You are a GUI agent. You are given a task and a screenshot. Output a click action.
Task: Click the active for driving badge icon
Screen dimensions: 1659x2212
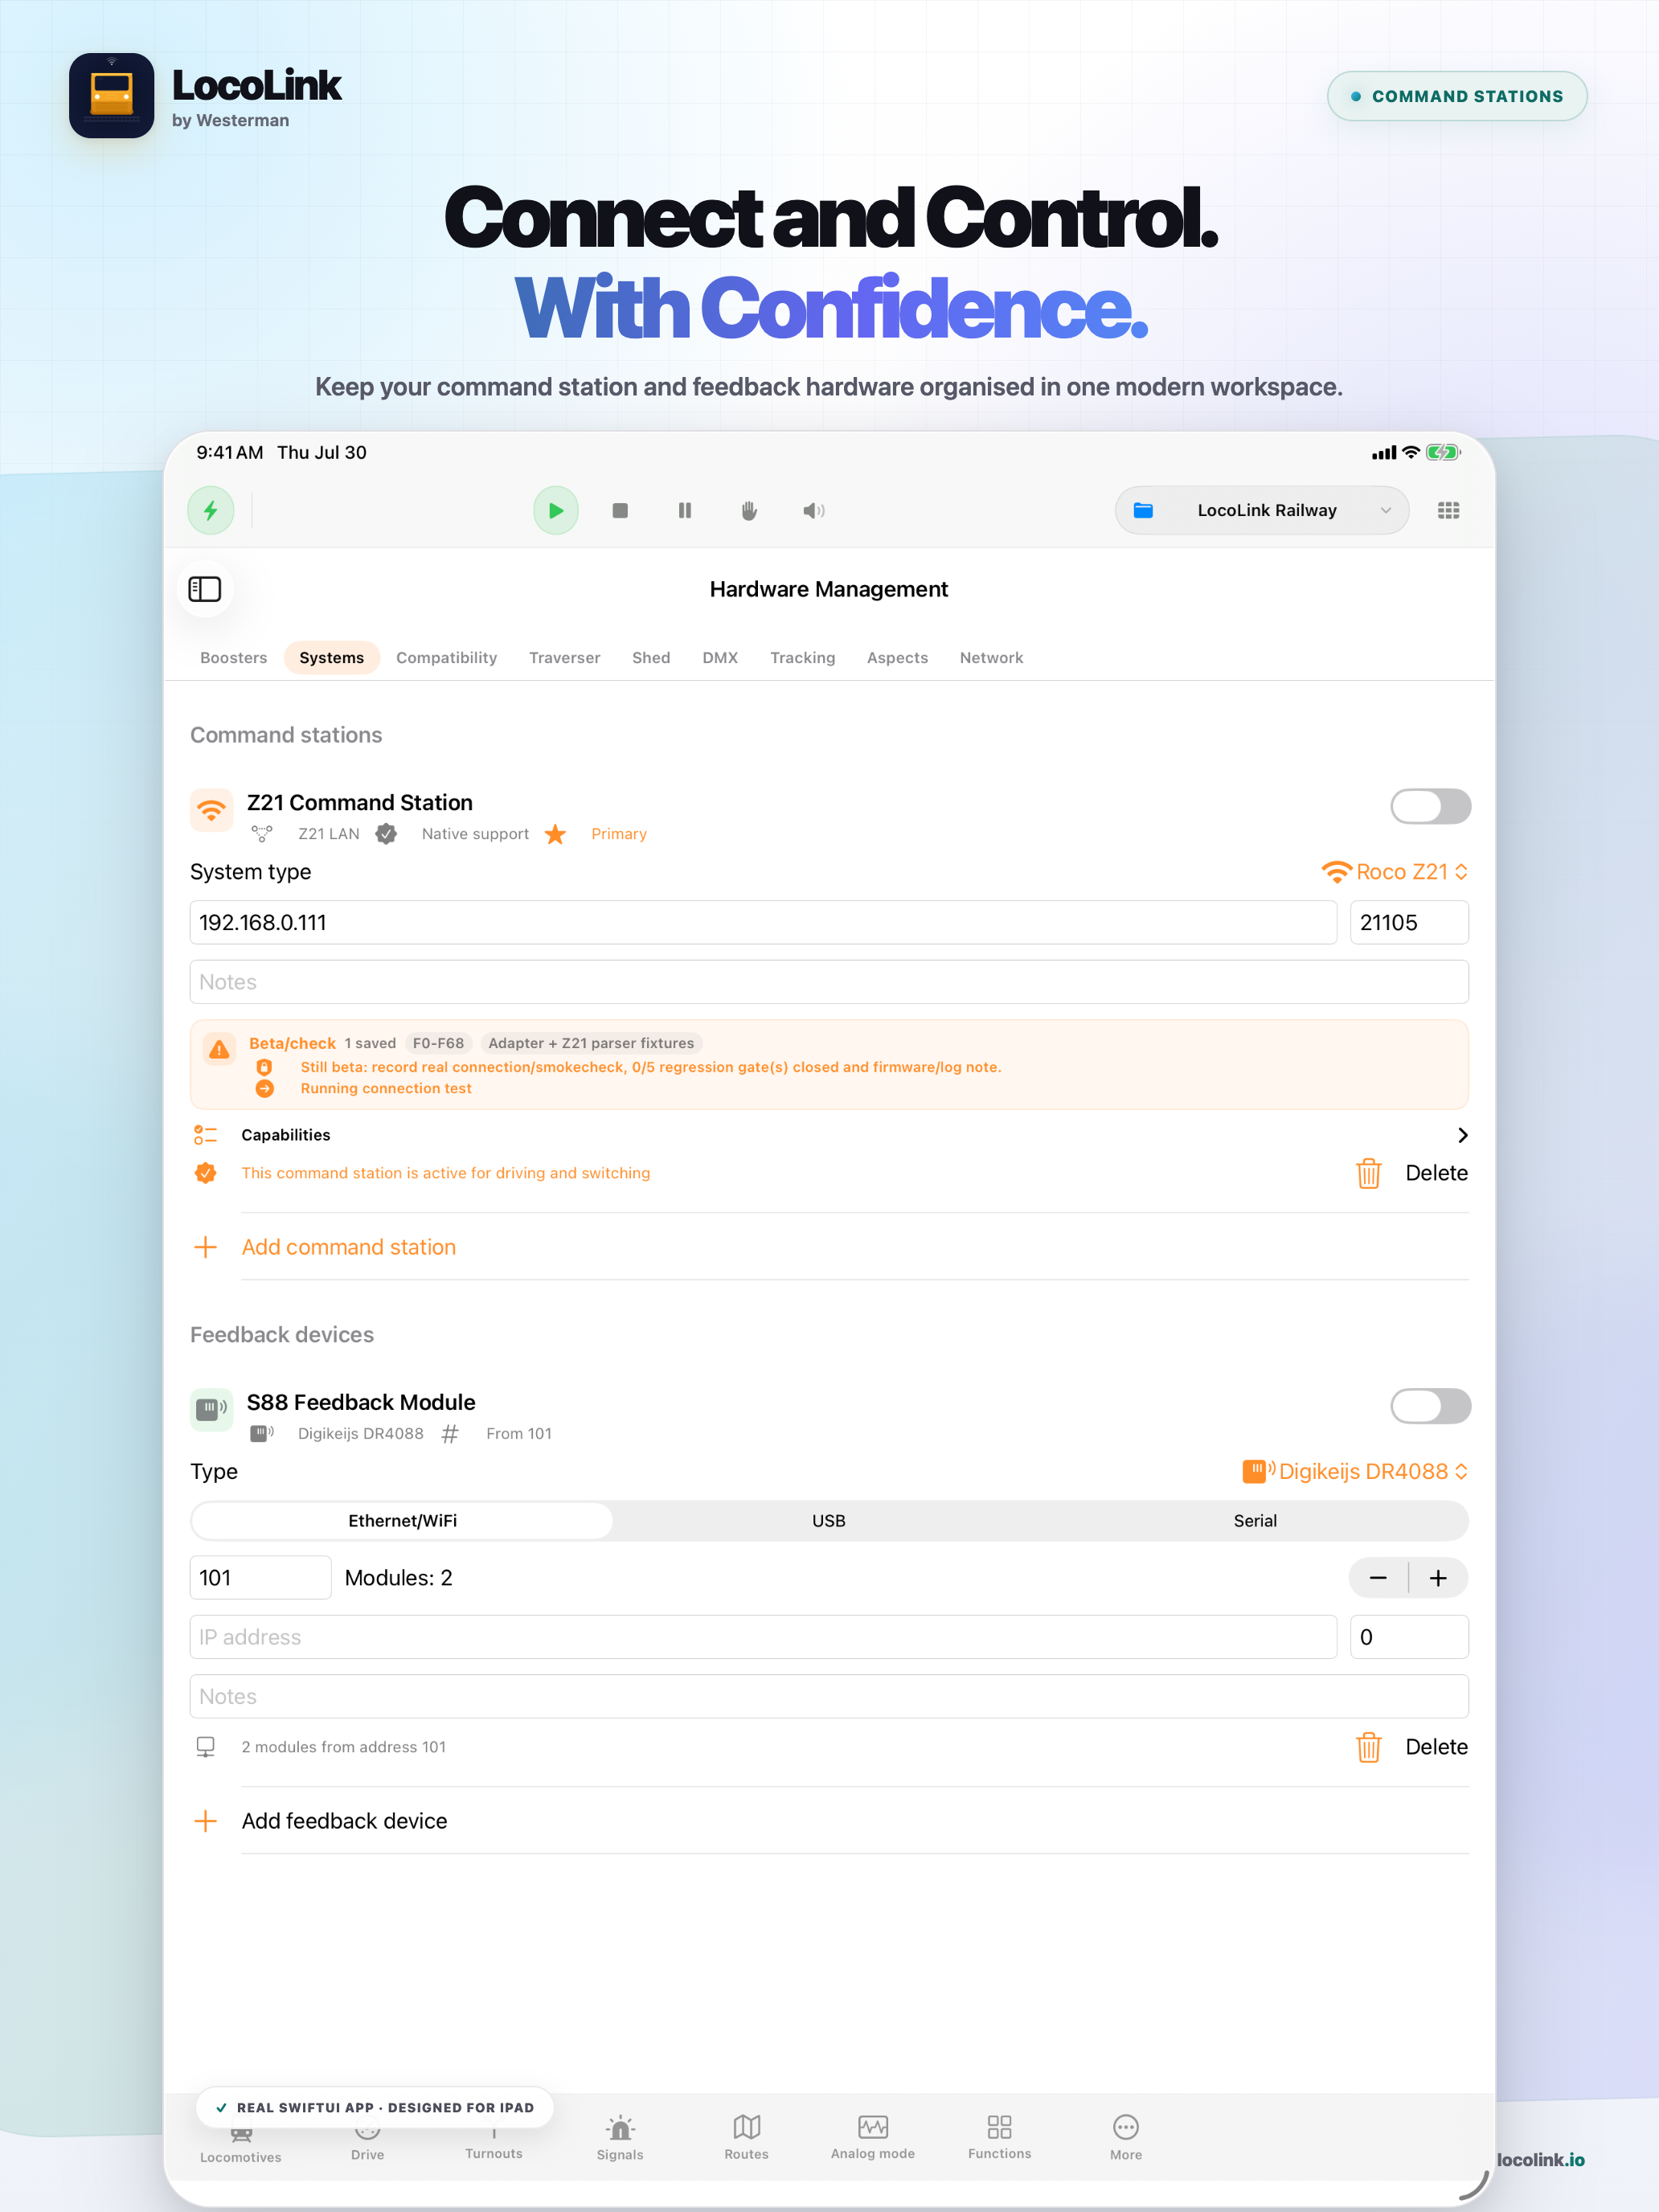click(x=206, y=1173)
